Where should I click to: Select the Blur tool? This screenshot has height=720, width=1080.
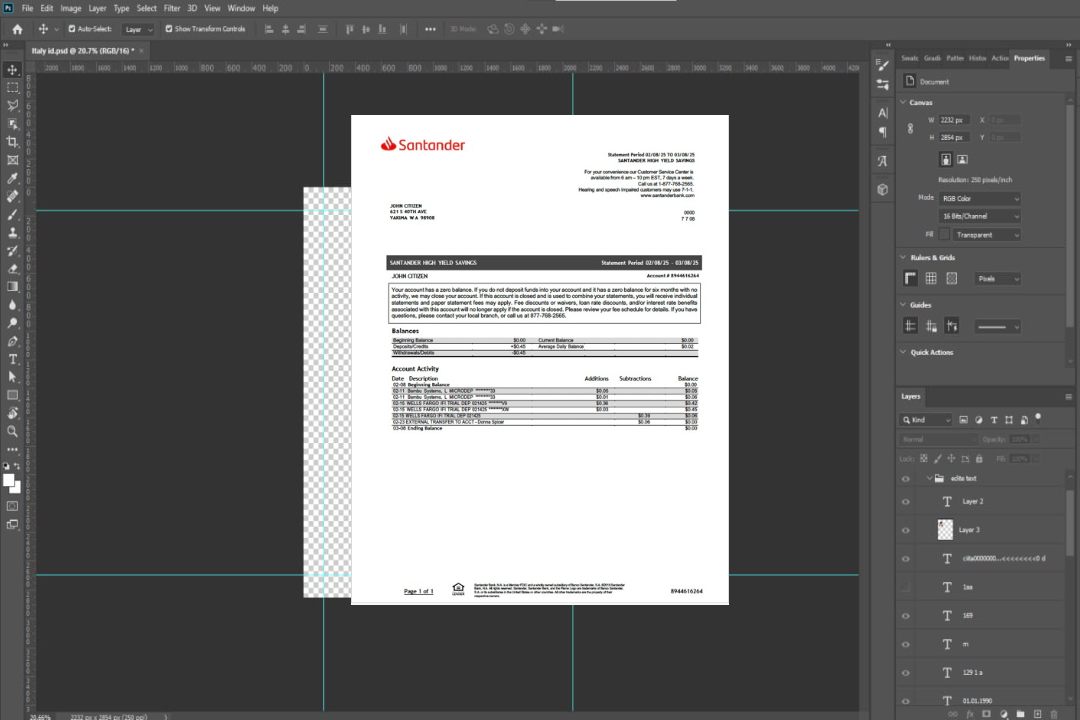point(12,305)
